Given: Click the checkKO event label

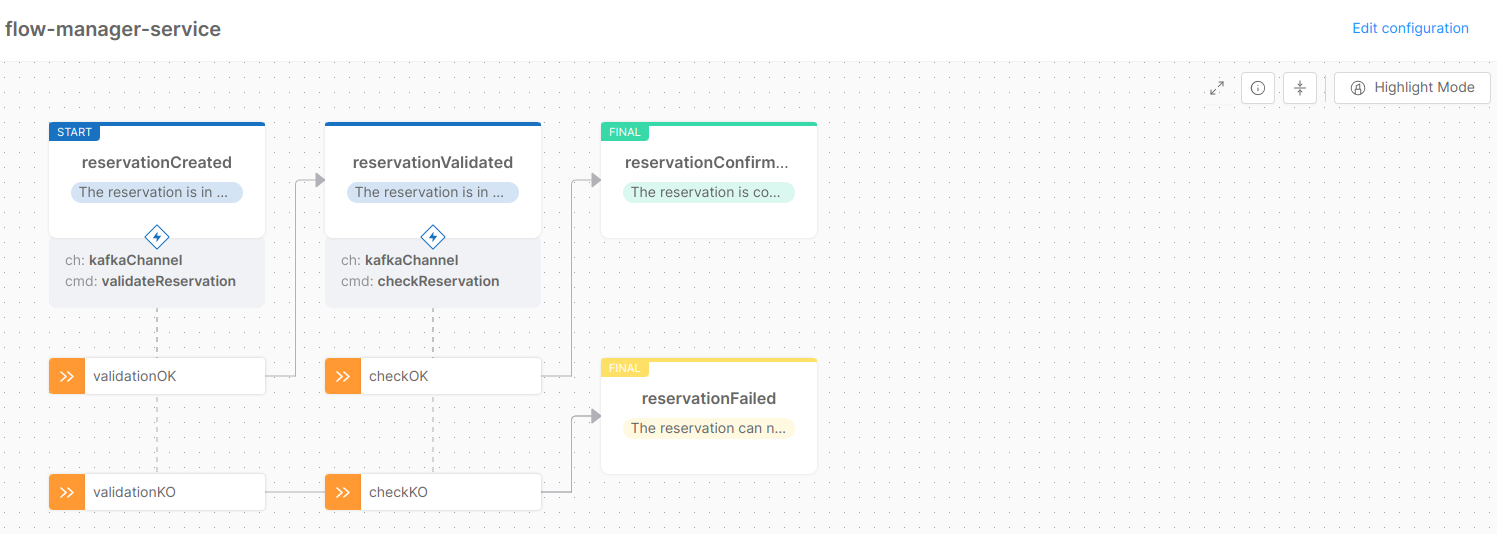Looking at the screenshot, I should (x=398, y=493).
